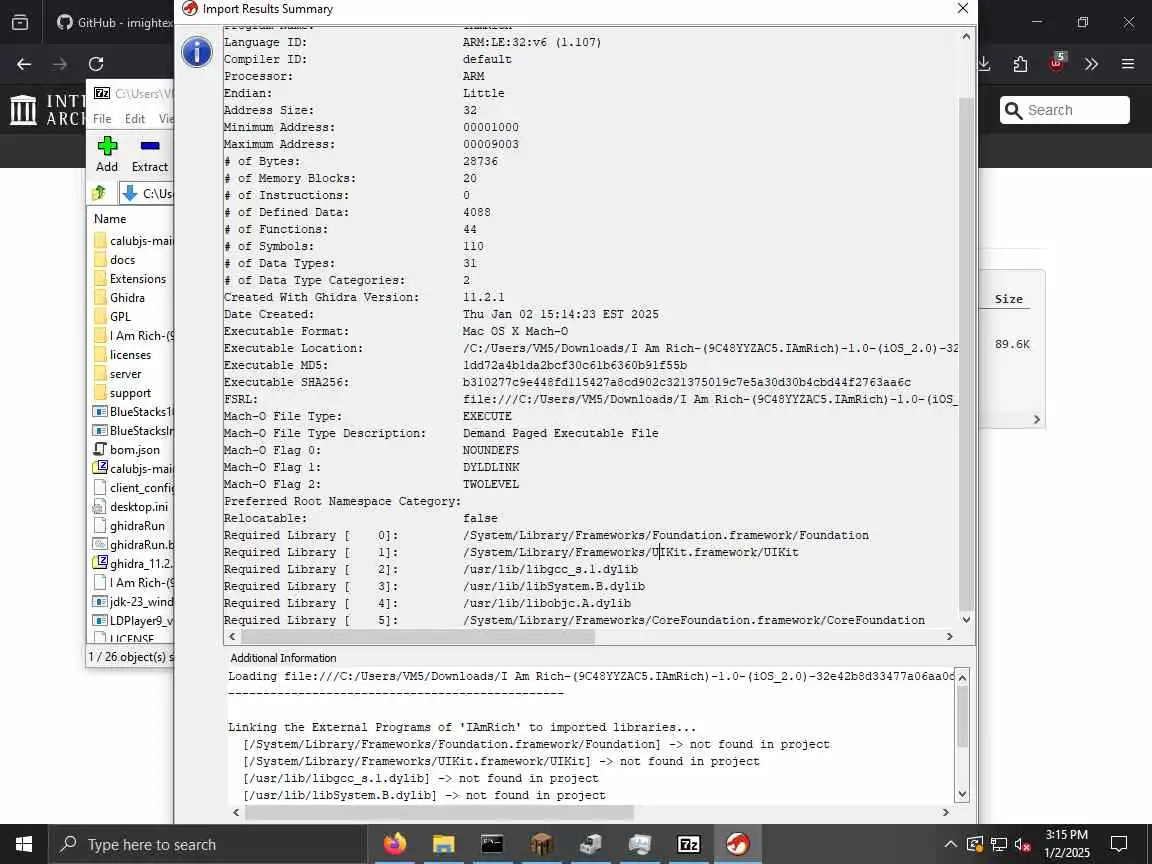The height and width of the screenshot is (864, 1152).
Task: Open Firefox downloads panel
Action: click(984, 64)
